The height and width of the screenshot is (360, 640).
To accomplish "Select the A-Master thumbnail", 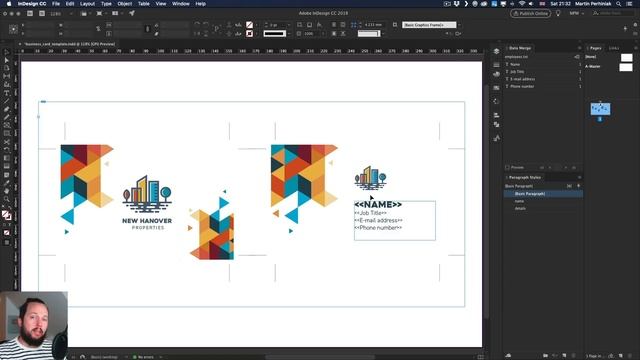I will pyautogui.click(x=626, y=67).
